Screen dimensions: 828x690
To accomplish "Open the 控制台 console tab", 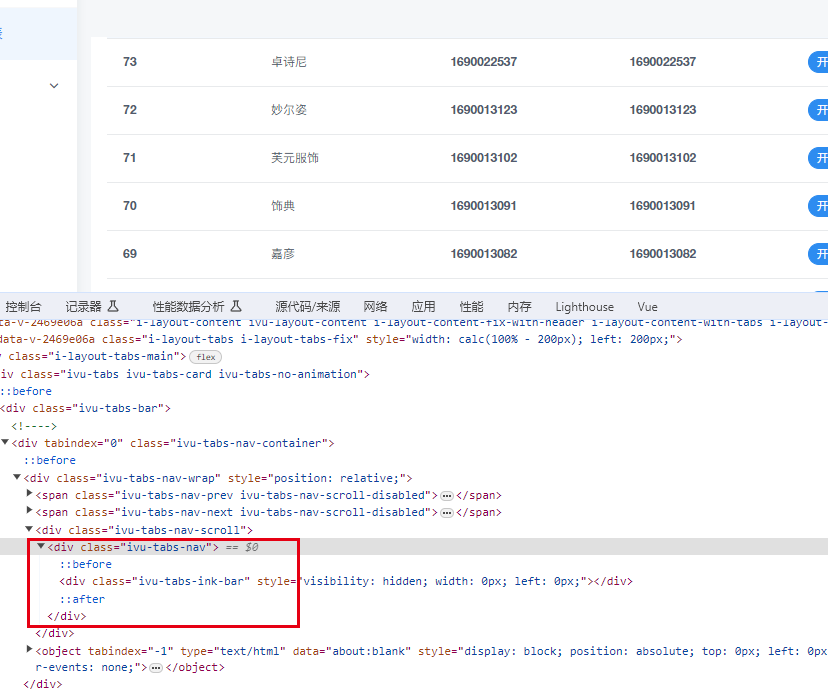I will (x=23, y=307).
